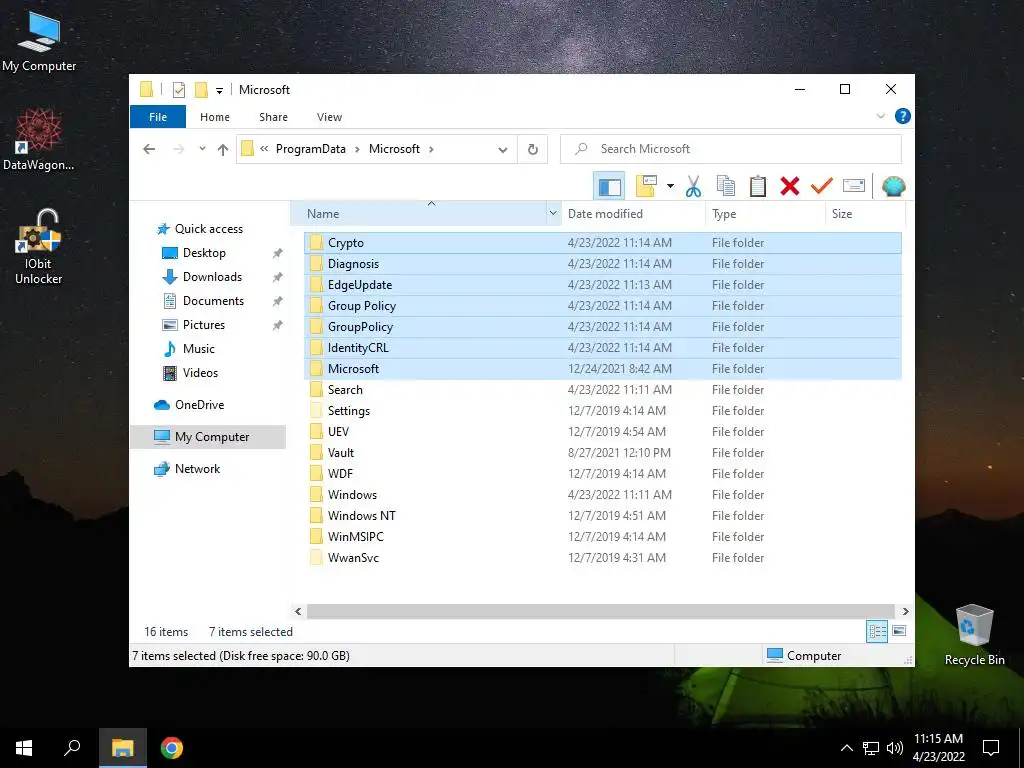Screen dimensions: 1024x768
Task: Click the new folder icon in title bar
Action: click(202, 90)
